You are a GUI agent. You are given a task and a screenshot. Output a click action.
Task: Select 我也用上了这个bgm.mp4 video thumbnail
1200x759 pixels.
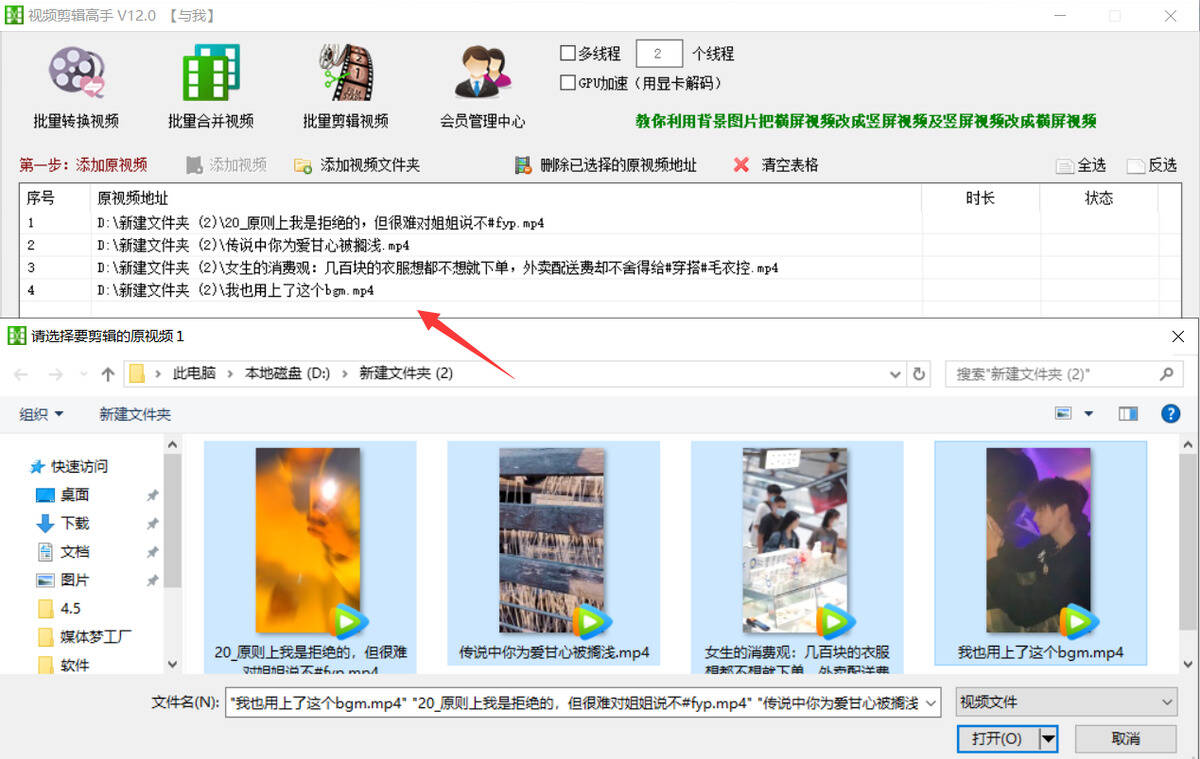1039,545
